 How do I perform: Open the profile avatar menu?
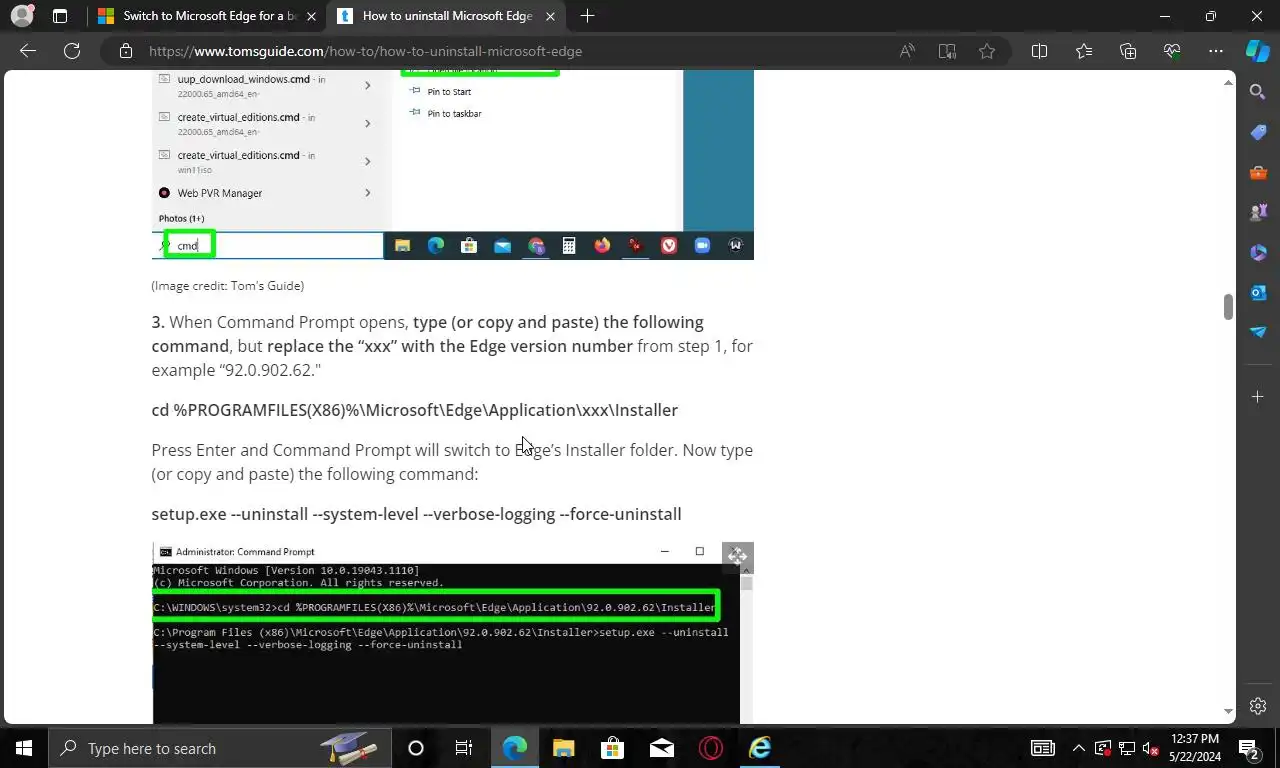click(21, 16)
